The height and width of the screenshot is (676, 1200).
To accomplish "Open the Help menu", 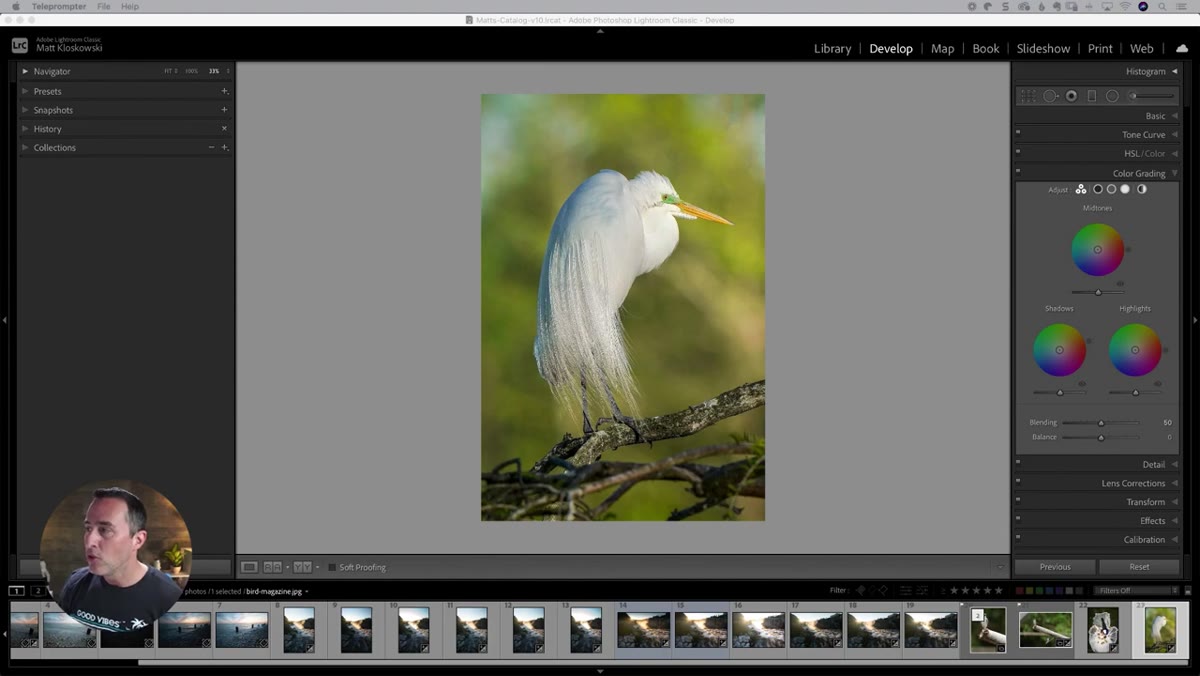I will [130, 6].
